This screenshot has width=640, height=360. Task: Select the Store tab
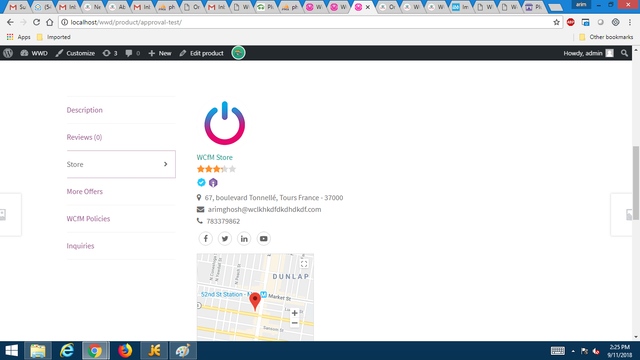coord(121,164)
